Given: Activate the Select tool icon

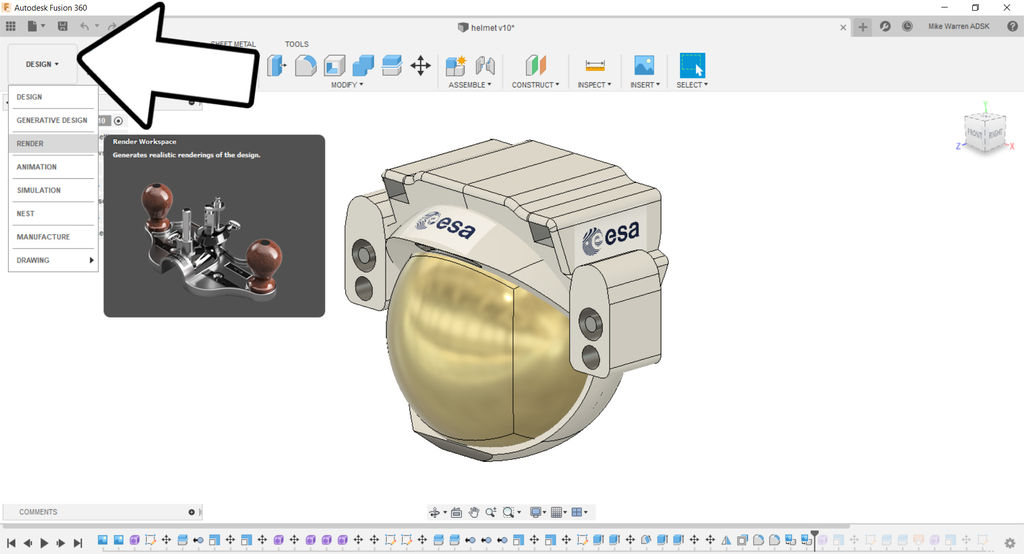Looking at the screenshot, I should point(692,65).
